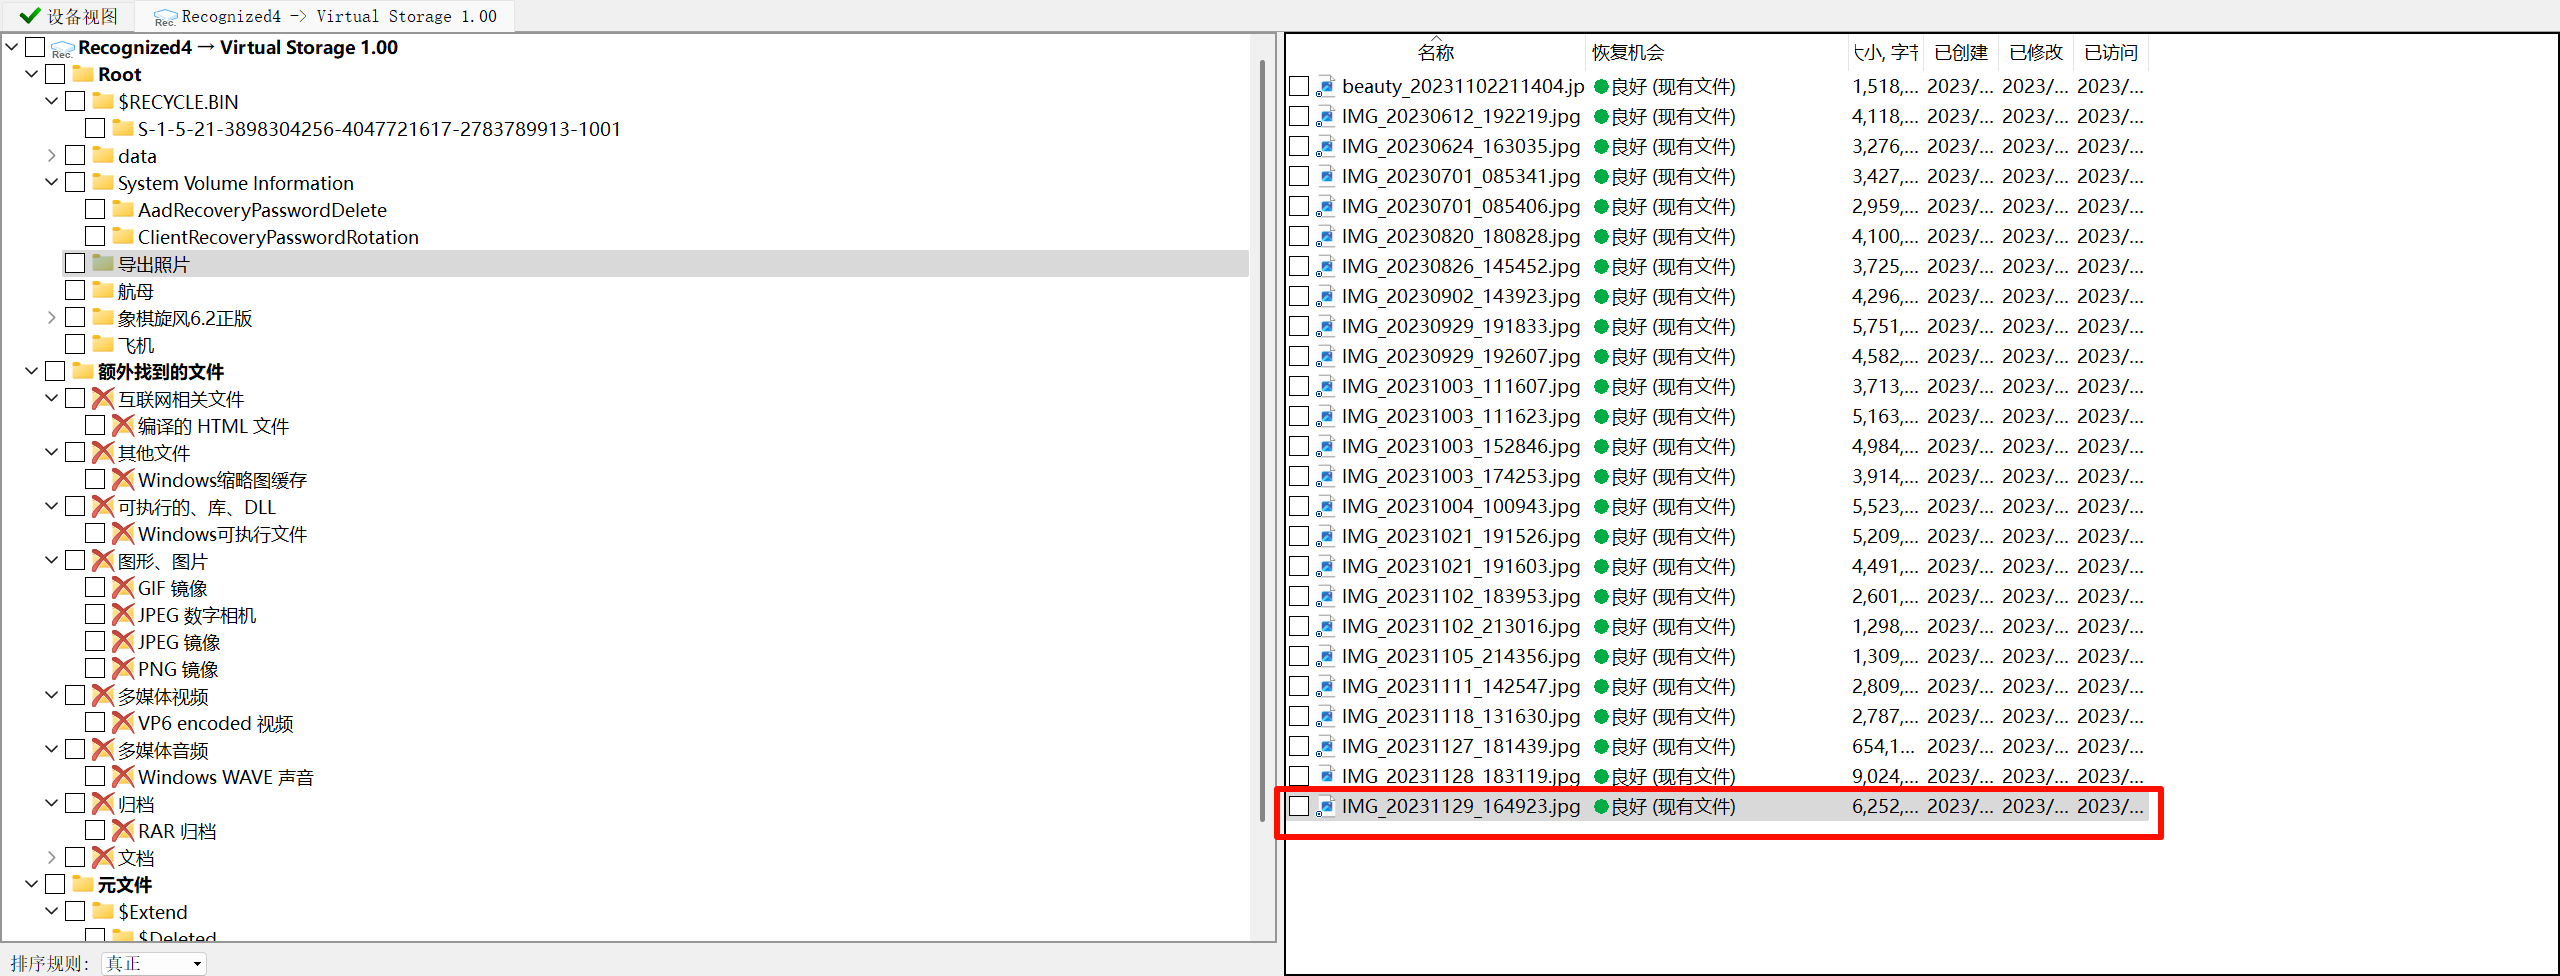The width and height of the screenshot is (2560, 976).
Task: Click the 航母 folder icon
Action: tap(103, 290)
